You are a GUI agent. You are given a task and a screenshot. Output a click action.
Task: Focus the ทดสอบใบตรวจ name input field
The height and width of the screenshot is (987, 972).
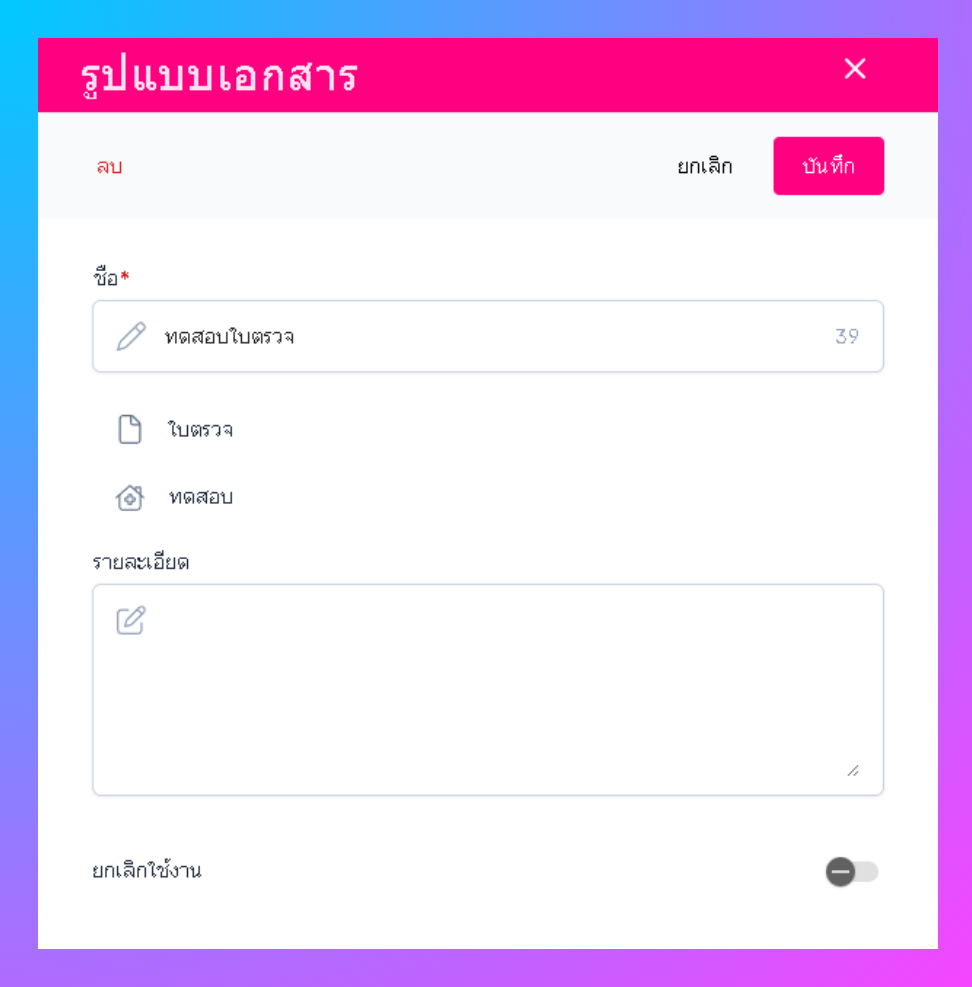488,336
